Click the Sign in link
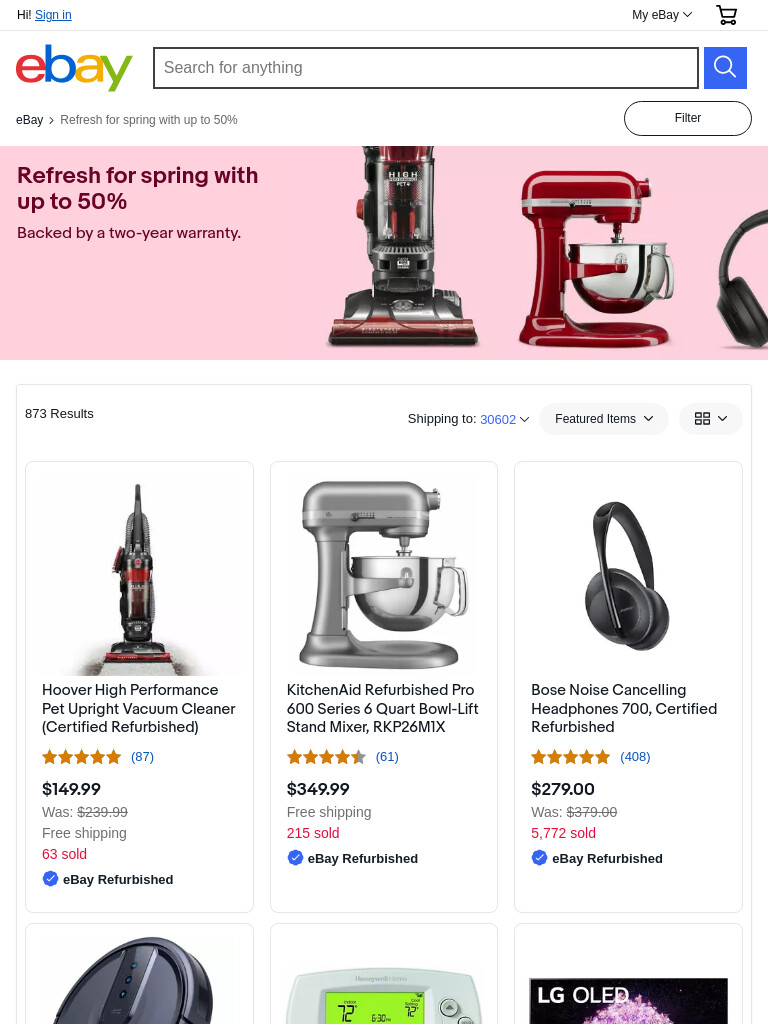The width and height of the screenshot is (768, 1024). tap(53, 14)
